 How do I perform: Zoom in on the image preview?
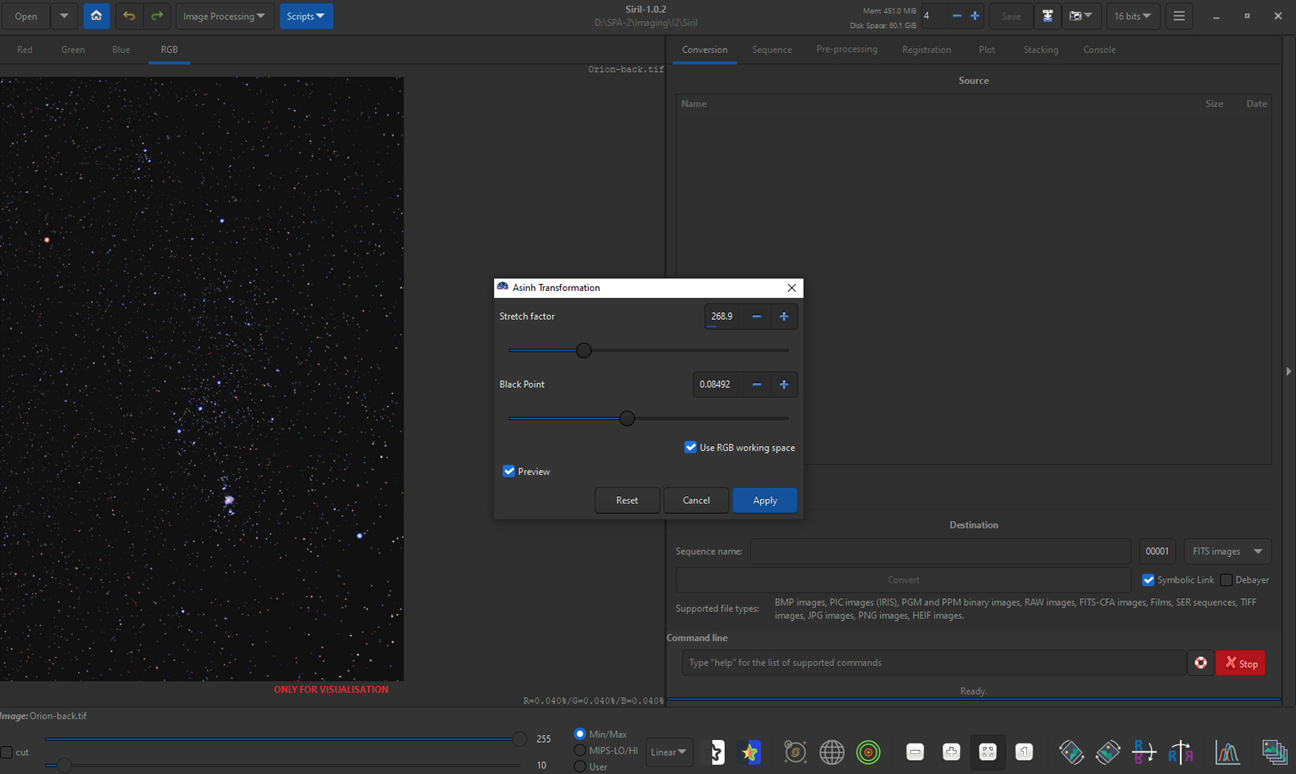click(951, 751)
